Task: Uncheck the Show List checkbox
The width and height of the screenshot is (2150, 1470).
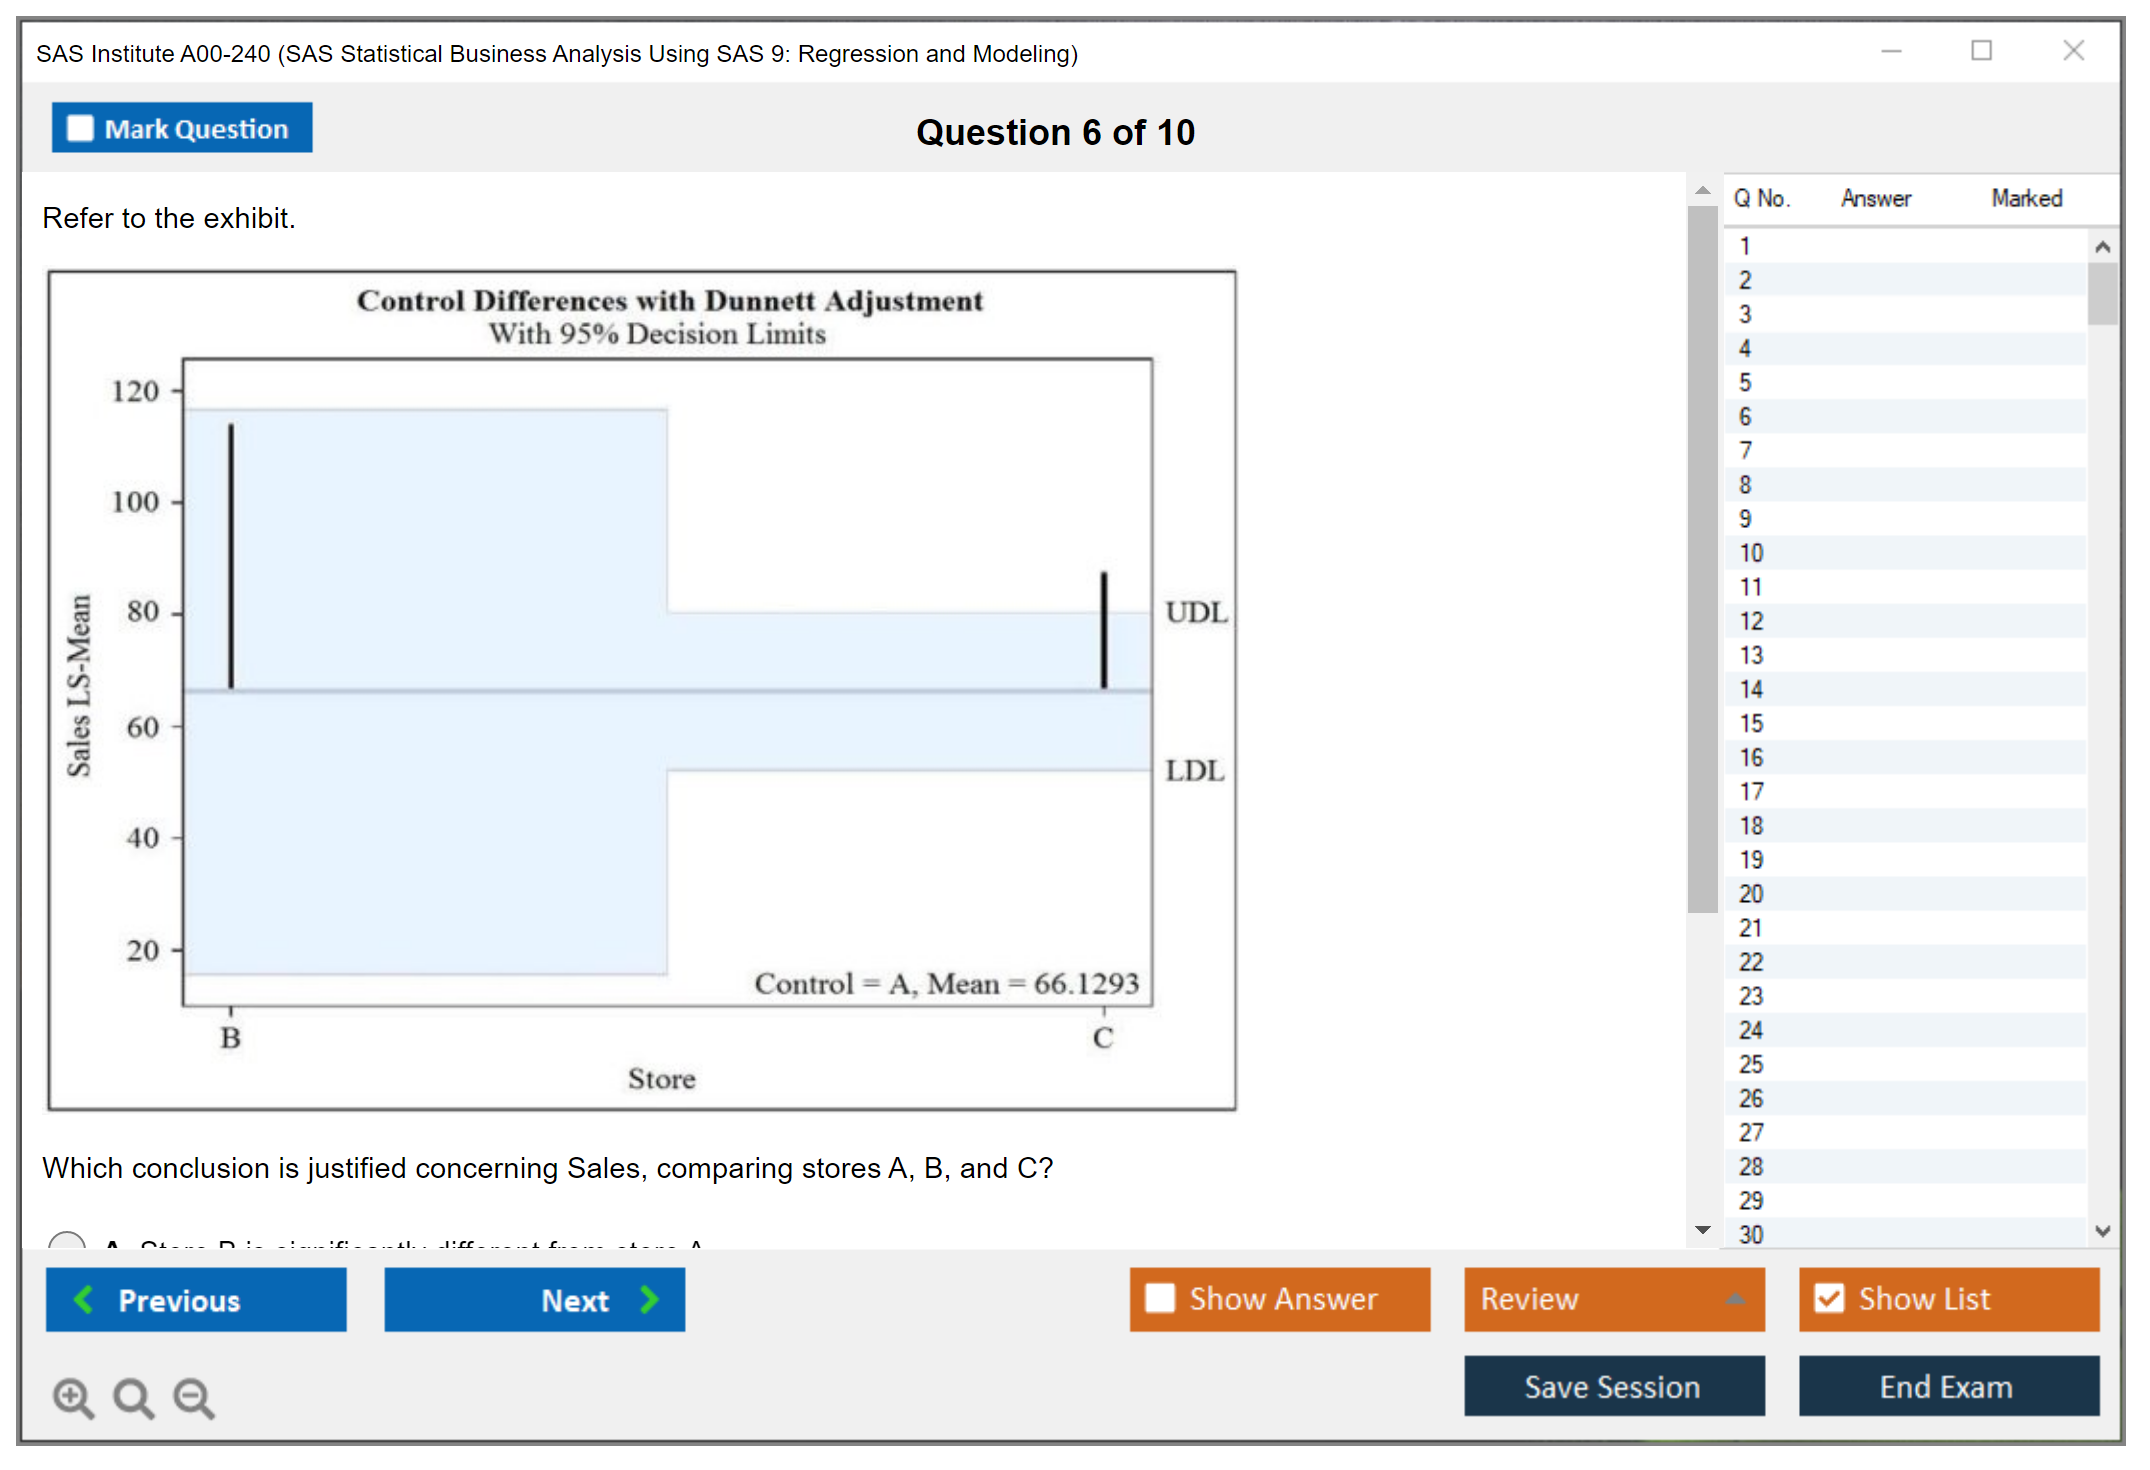Action: [x=1829, y=1298]
